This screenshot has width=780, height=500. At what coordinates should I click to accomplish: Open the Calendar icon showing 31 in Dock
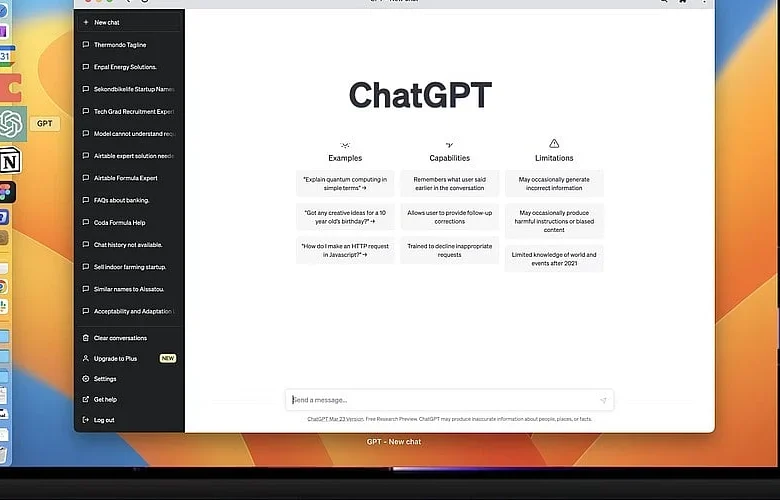(x=6, y=56)
